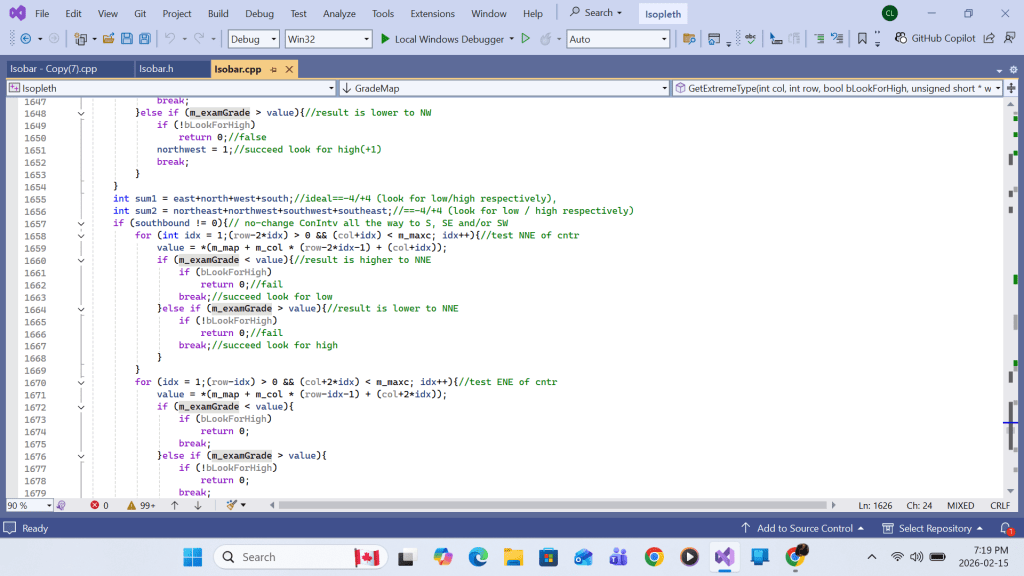
Task: Go to next issue down arrow
Action: point(198,506)
